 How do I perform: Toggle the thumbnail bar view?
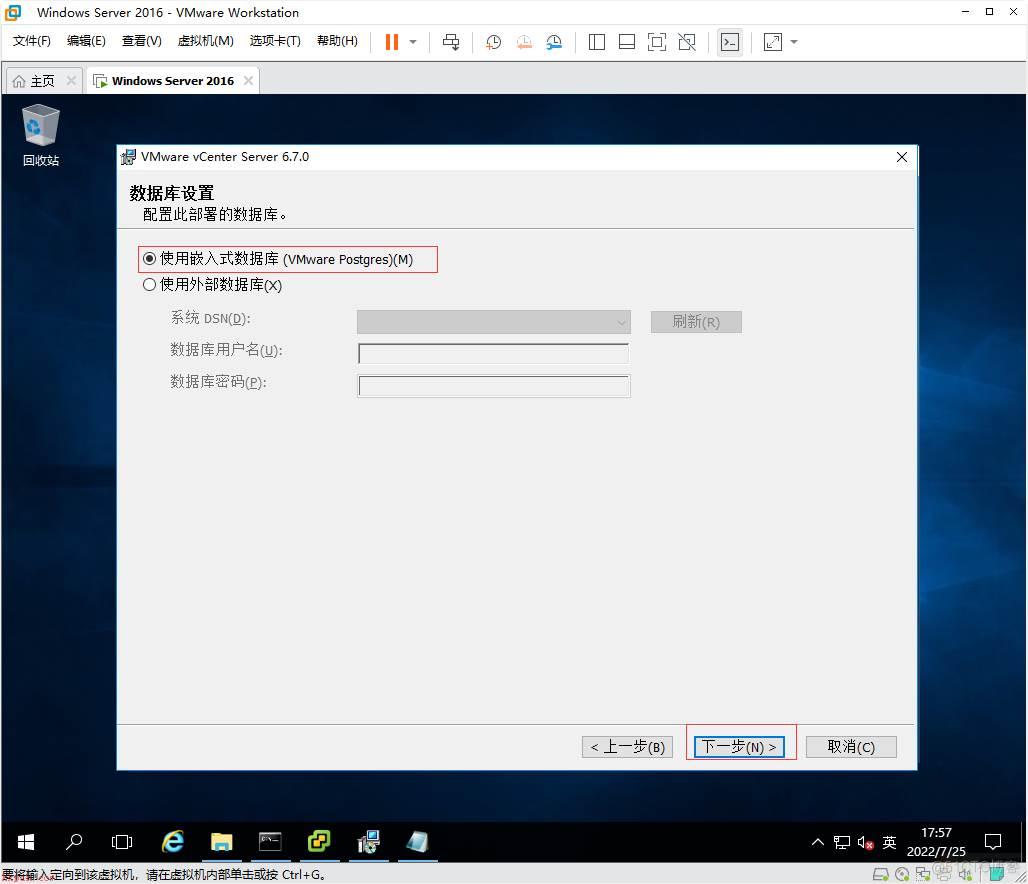[x=627, y=42]
